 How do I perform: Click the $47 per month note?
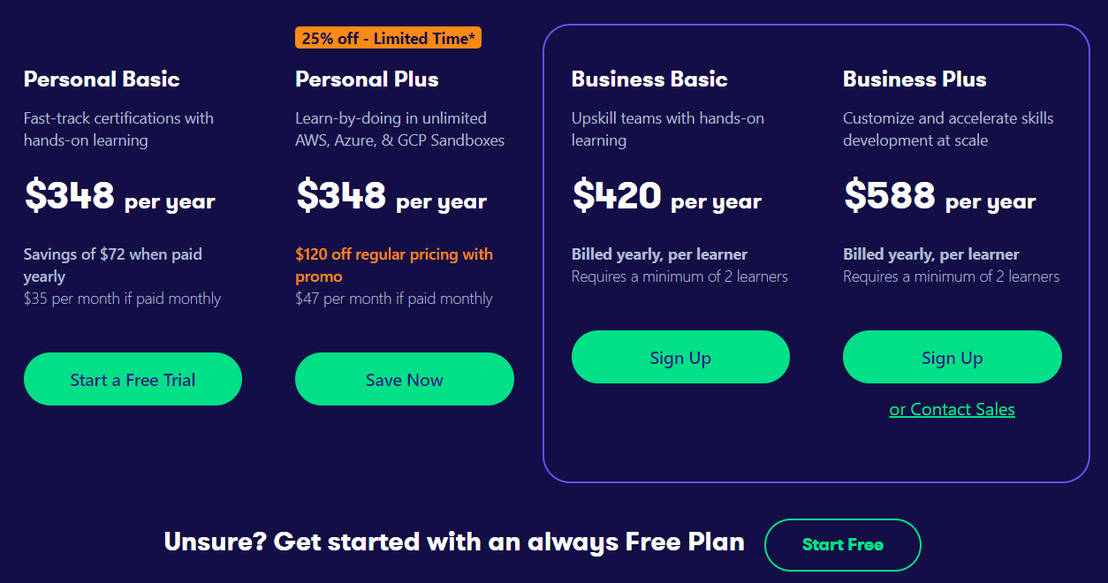pyautogui.click(x=394, y=298)
